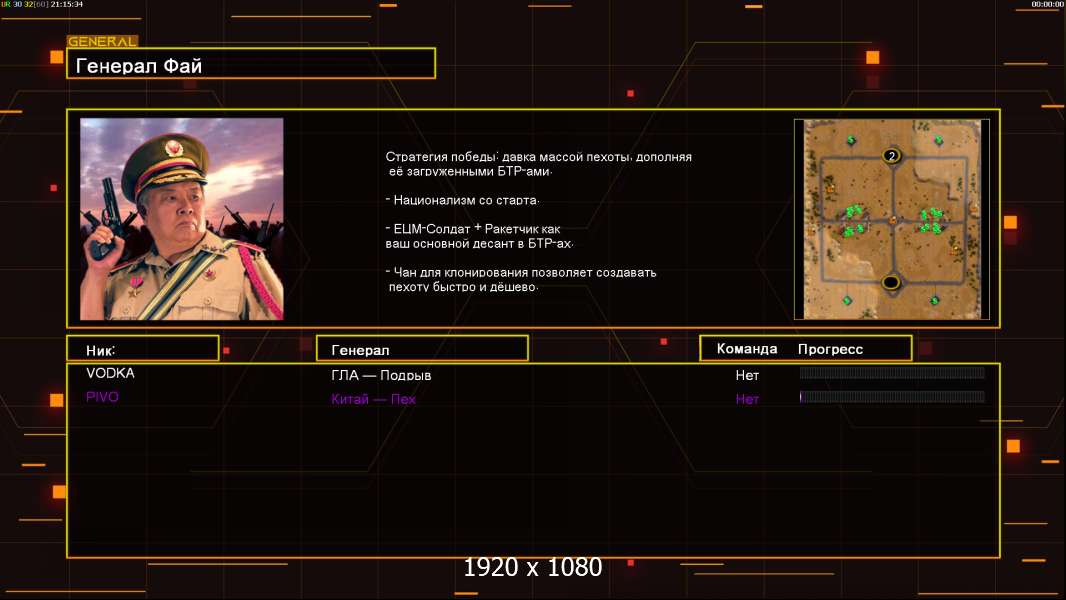Click supply icon in map's upper-right corner

(x=938, y=141)
